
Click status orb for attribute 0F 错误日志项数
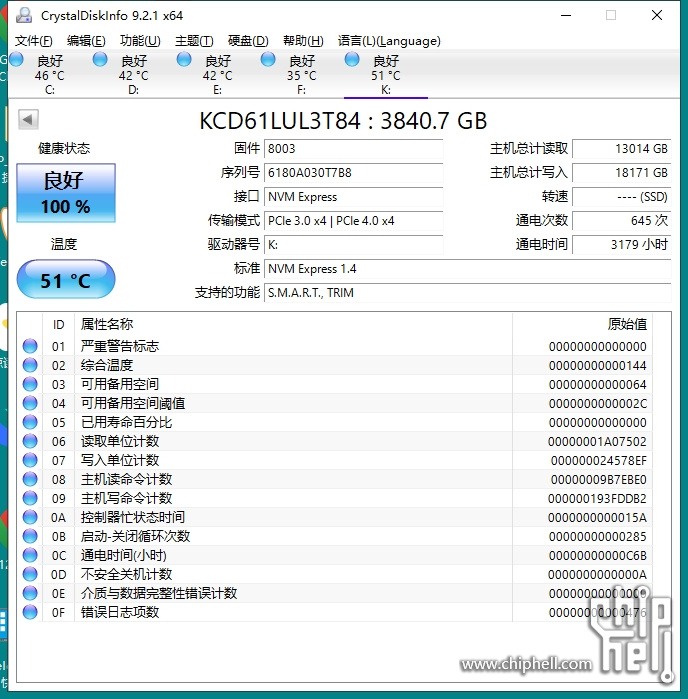(30, 612)
